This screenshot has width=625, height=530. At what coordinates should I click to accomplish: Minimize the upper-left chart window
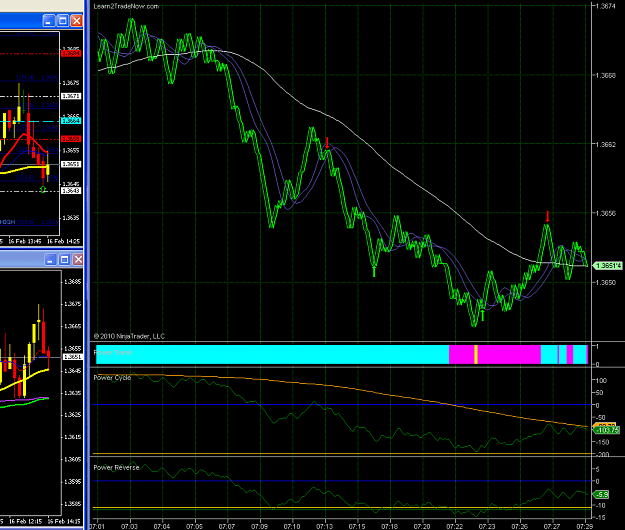click(49, 21)
